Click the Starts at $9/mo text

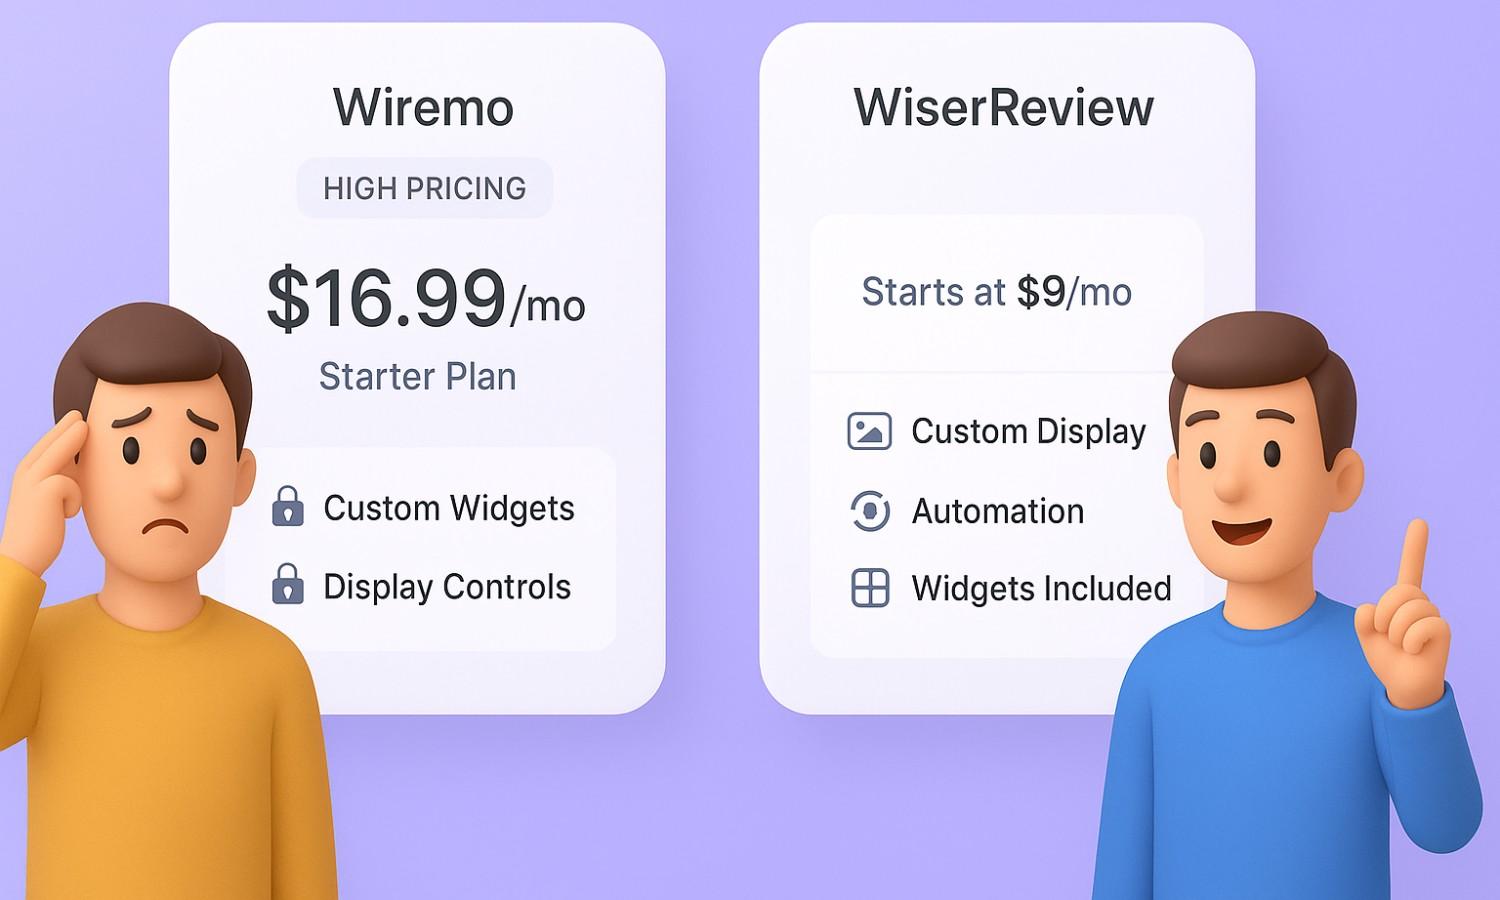click(x=997, y=292)
